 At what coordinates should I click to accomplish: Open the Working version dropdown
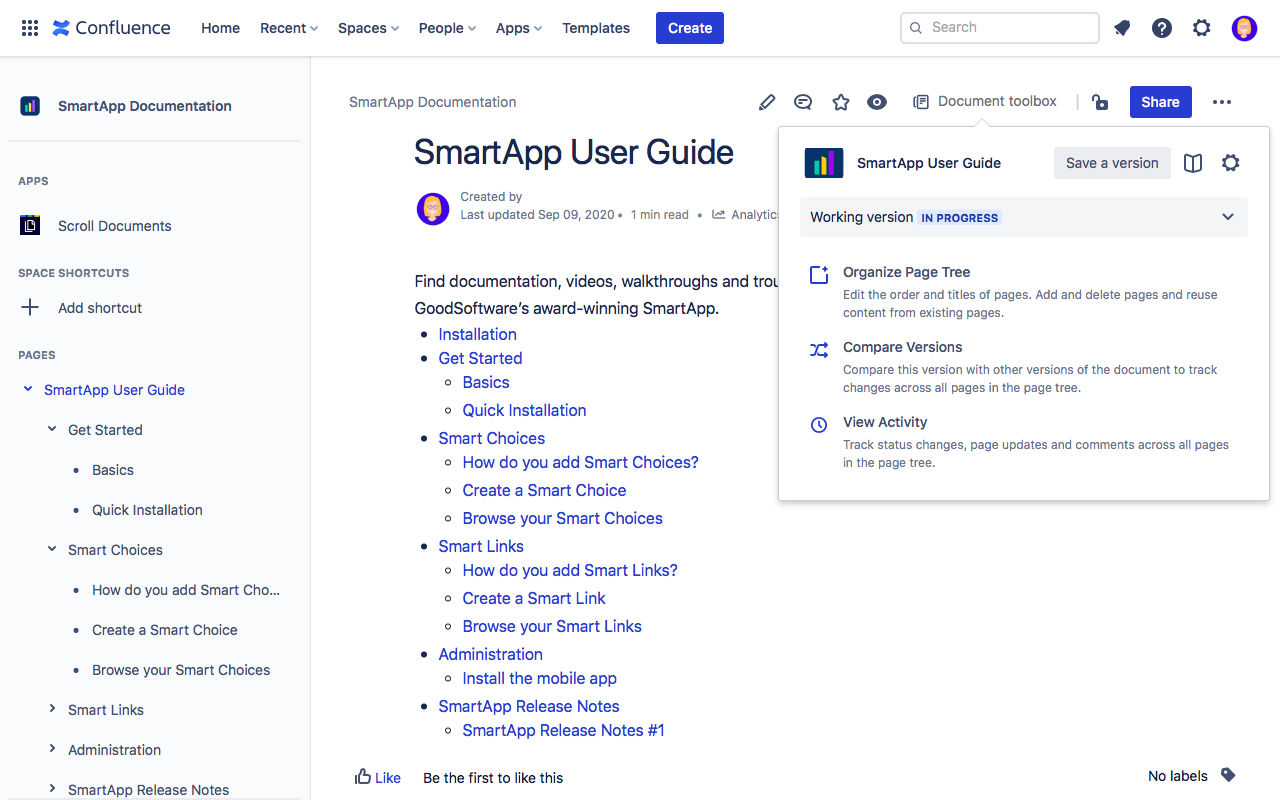1228,217
